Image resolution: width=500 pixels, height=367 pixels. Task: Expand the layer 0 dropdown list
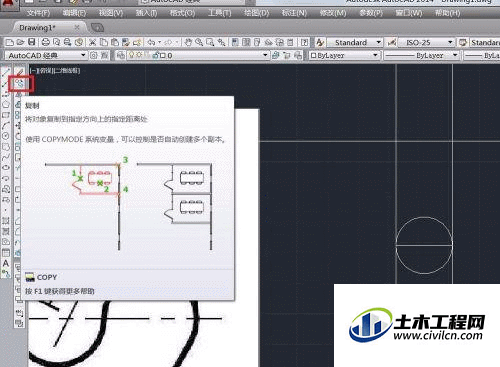coord(265,55)
